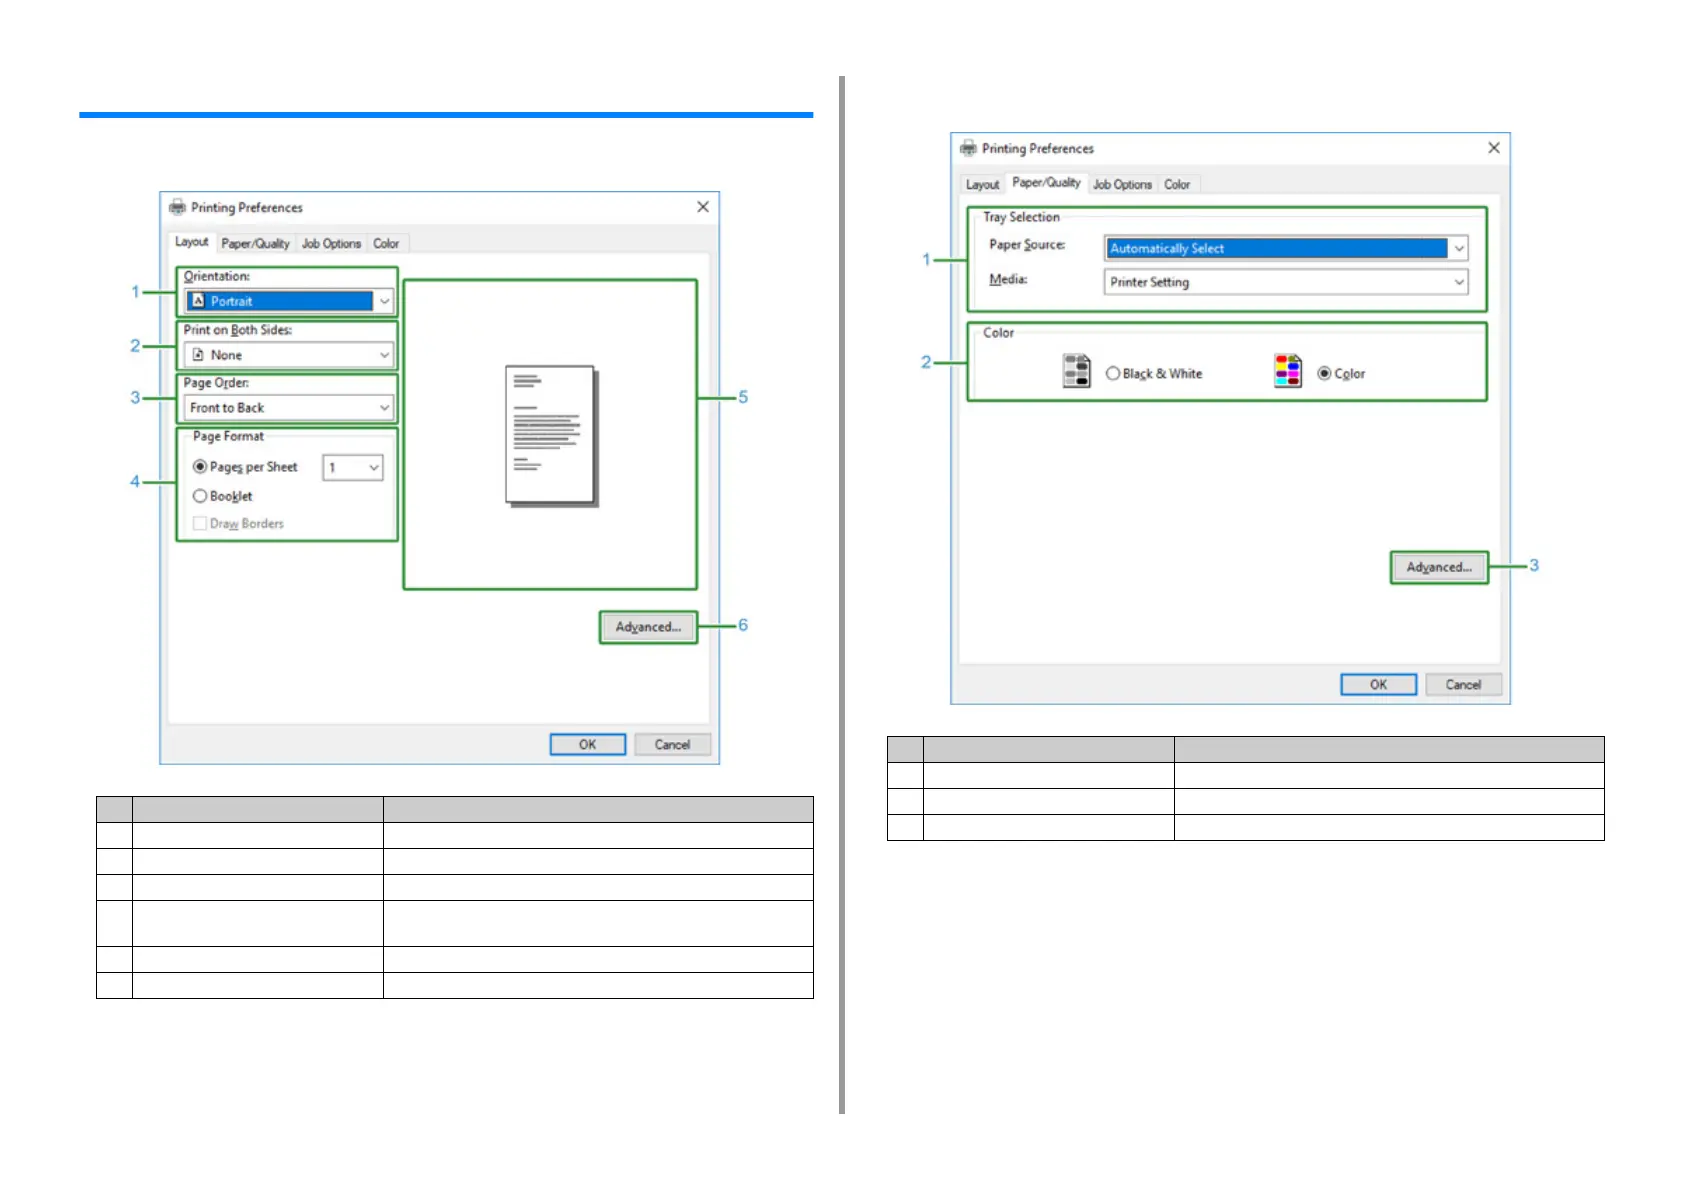Open Color tab in the Orientation dialog
This screenshot has width=1684, height=1190.
[387, 244]
